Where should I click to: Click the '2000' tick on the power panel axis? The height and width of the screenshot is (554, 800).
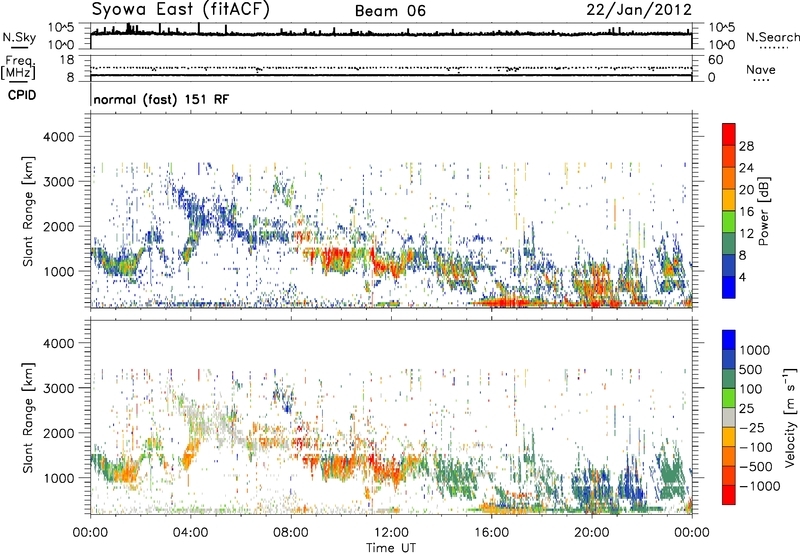tap(58, 226)
